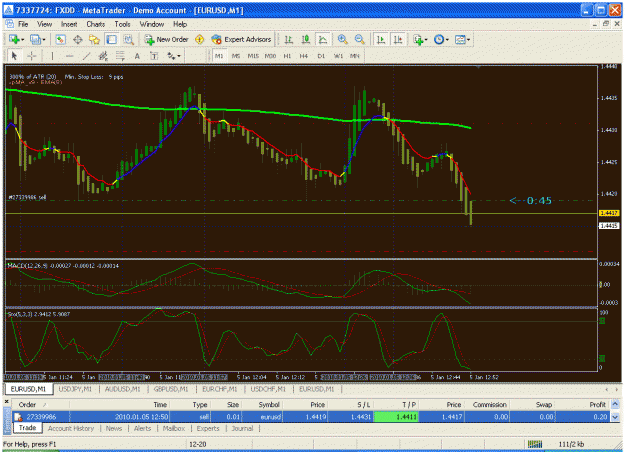Select the Crosshair tool
The image size is (625, 452).
tap(31, 56)
